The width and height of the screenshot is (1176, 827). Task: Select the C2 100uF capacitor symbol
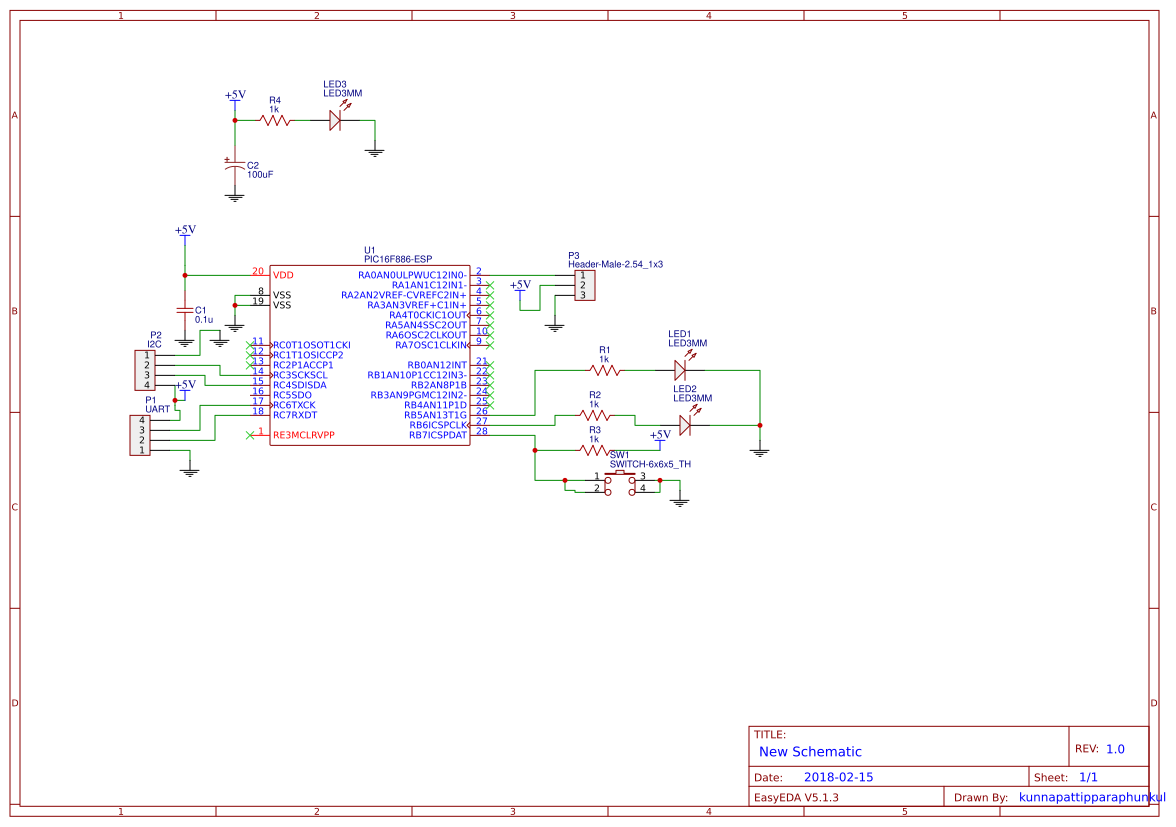pos(235,167)
